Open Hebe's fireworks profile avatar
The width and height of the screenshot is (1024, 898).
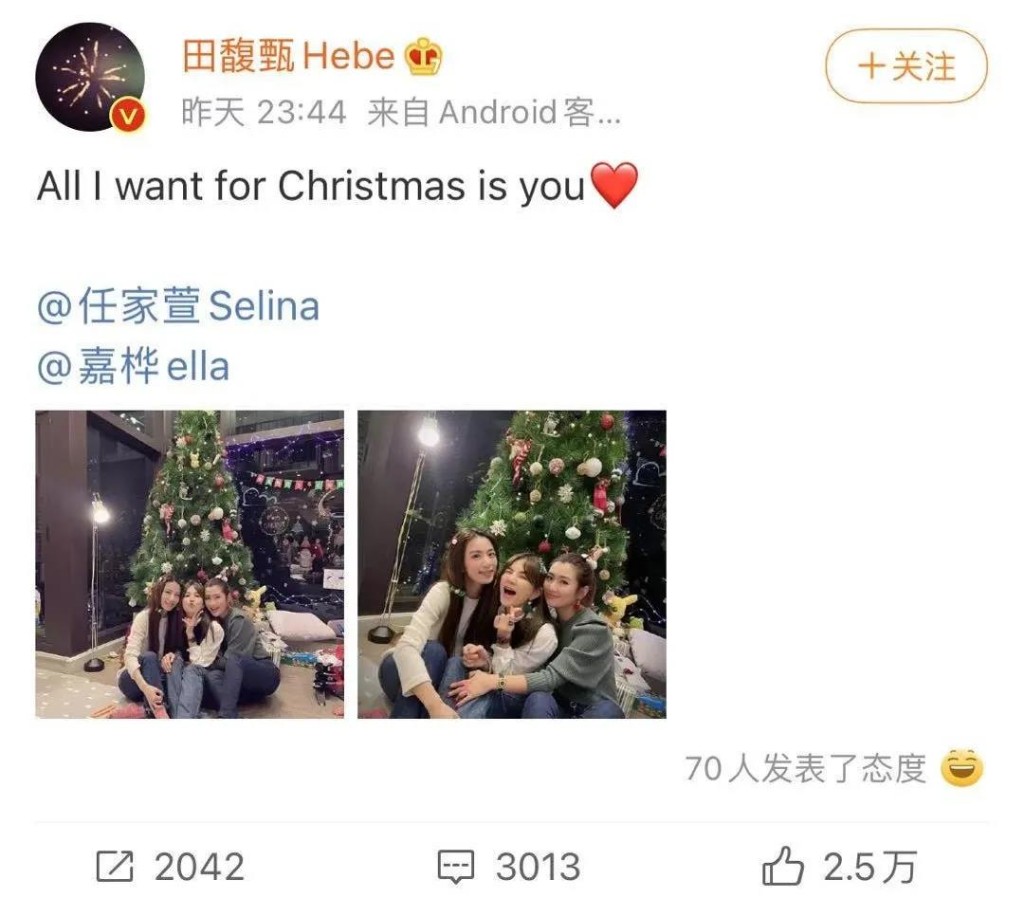click(90, 77)
